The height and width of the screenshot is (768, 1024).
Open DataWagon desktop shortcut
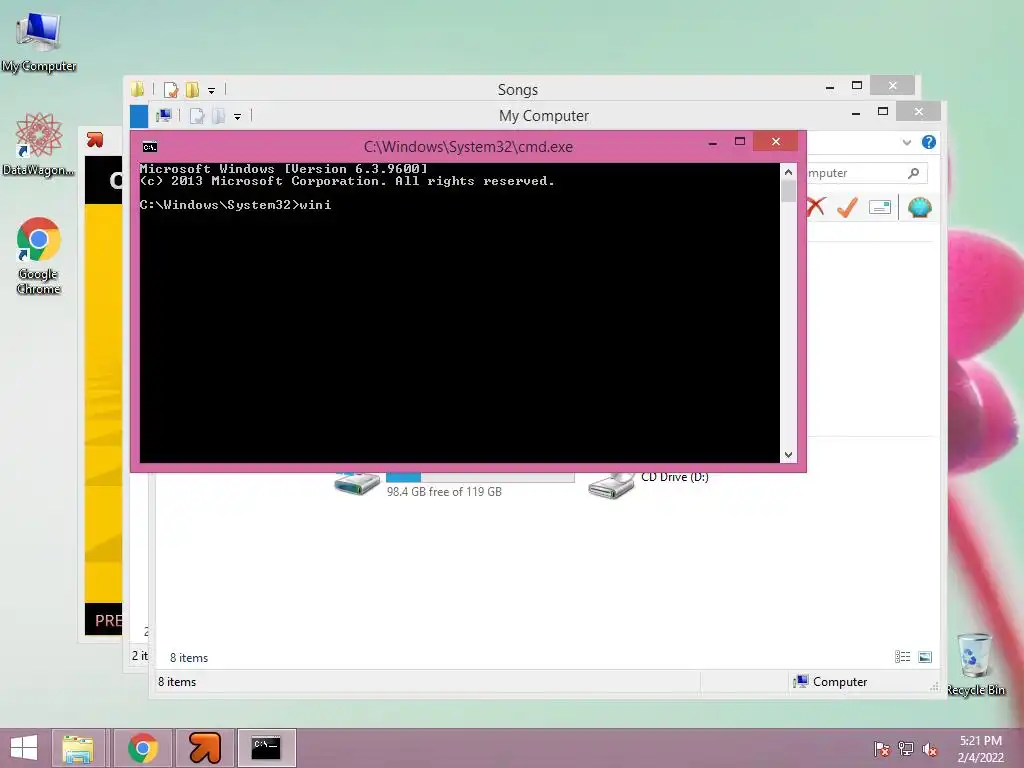coord(39,144)
